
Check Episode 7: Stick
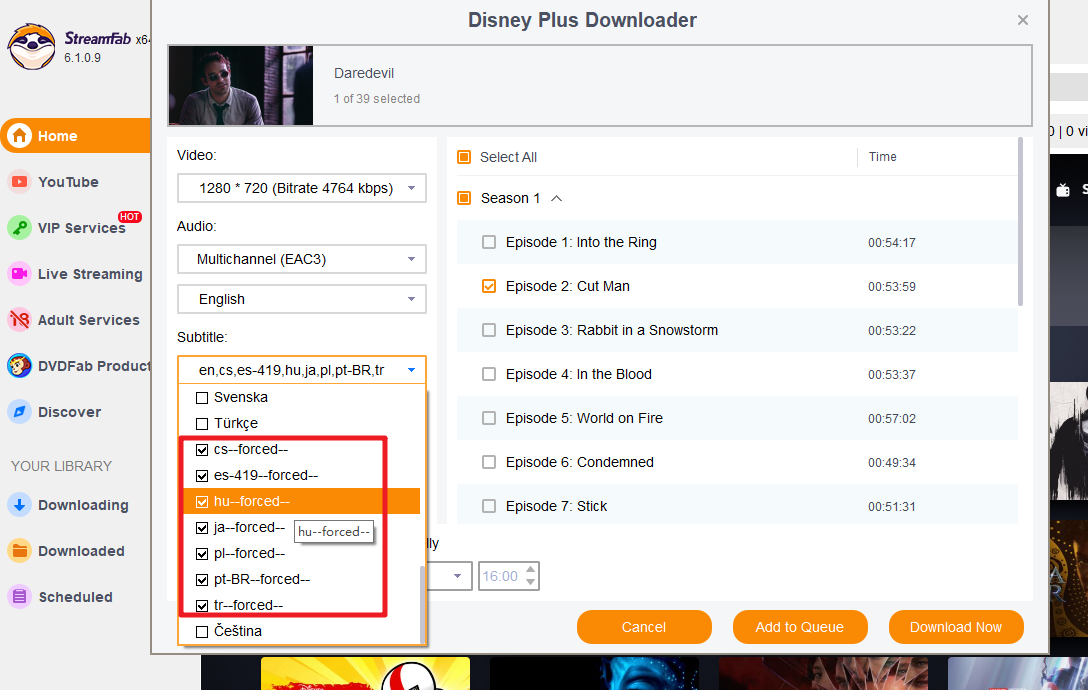tap(489, 506)
